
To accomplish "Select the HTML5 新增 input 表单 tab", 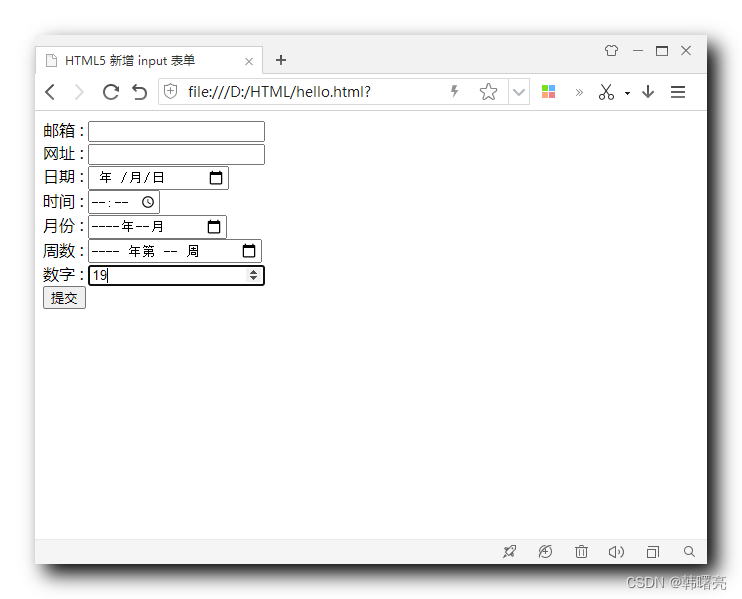I will 149,61.
